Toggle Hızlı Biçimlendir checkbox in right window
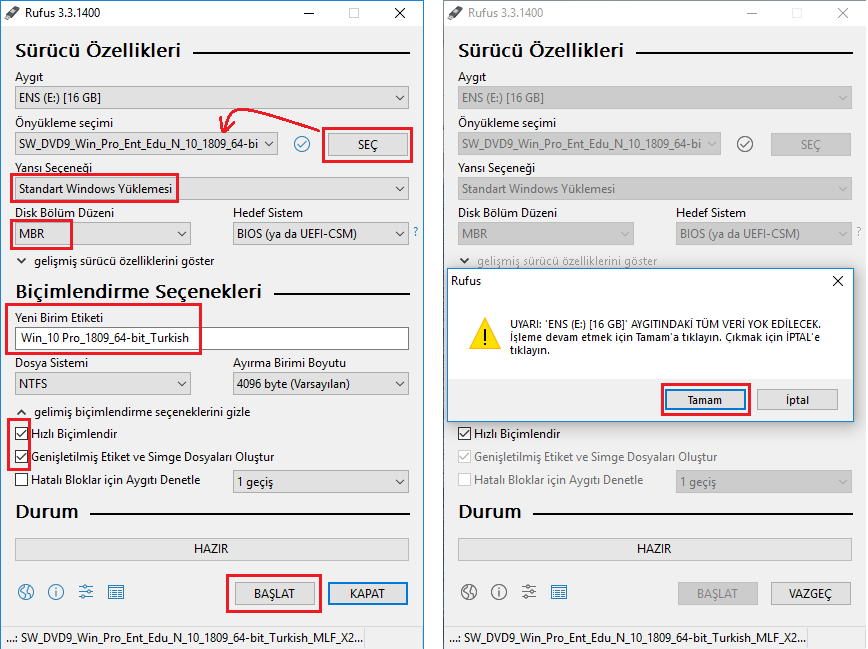 [464, 434]
